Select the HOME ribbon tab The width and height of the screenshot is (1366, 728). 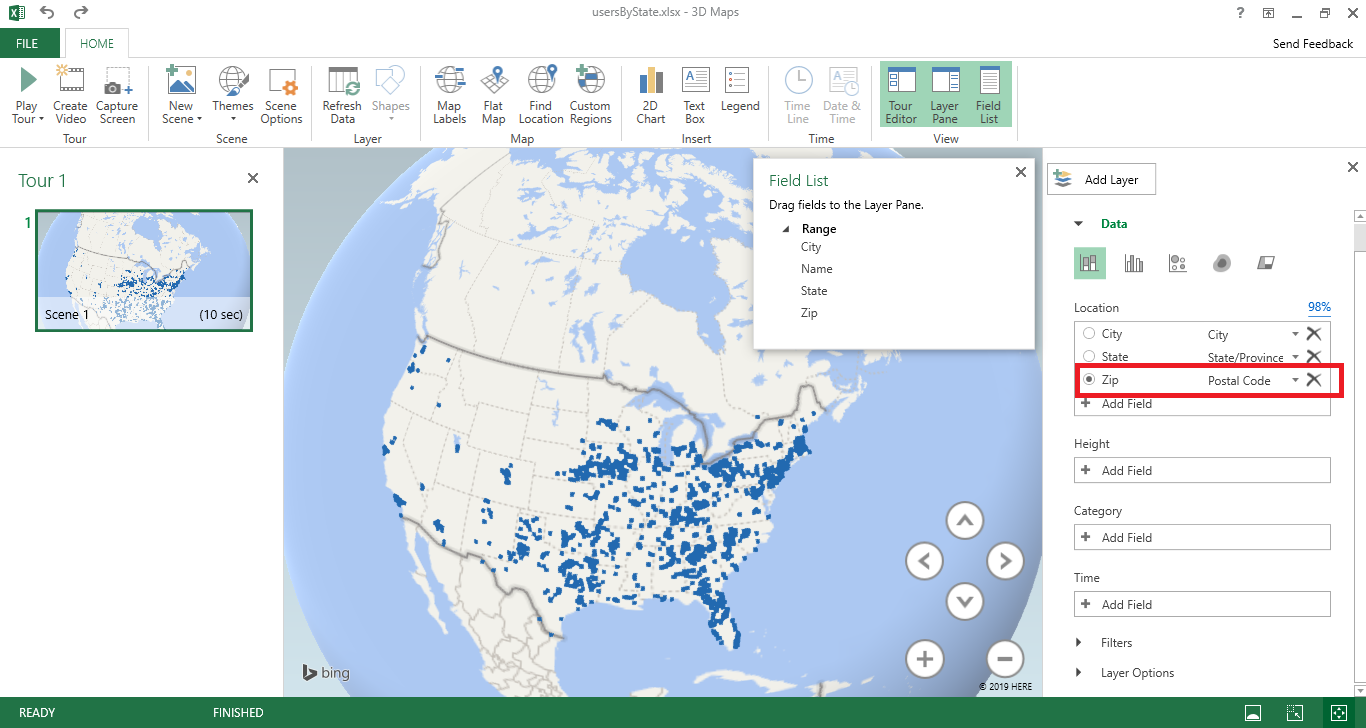(97, 43)
